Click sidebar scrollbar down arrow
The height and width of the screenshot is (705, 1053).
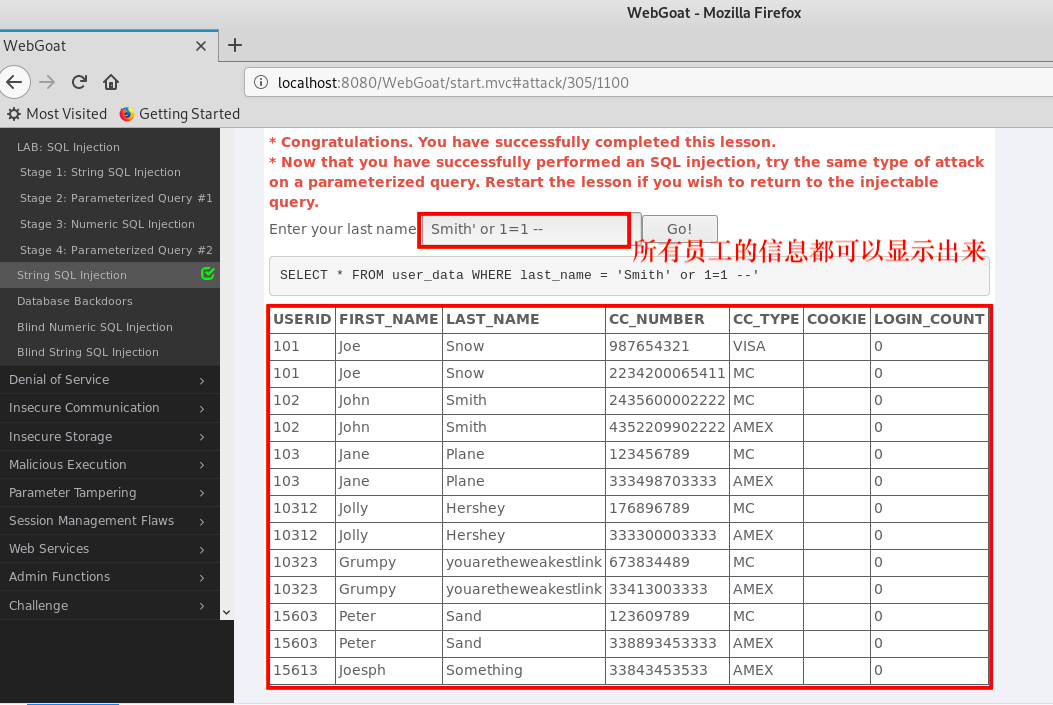(x=226, y=612)
